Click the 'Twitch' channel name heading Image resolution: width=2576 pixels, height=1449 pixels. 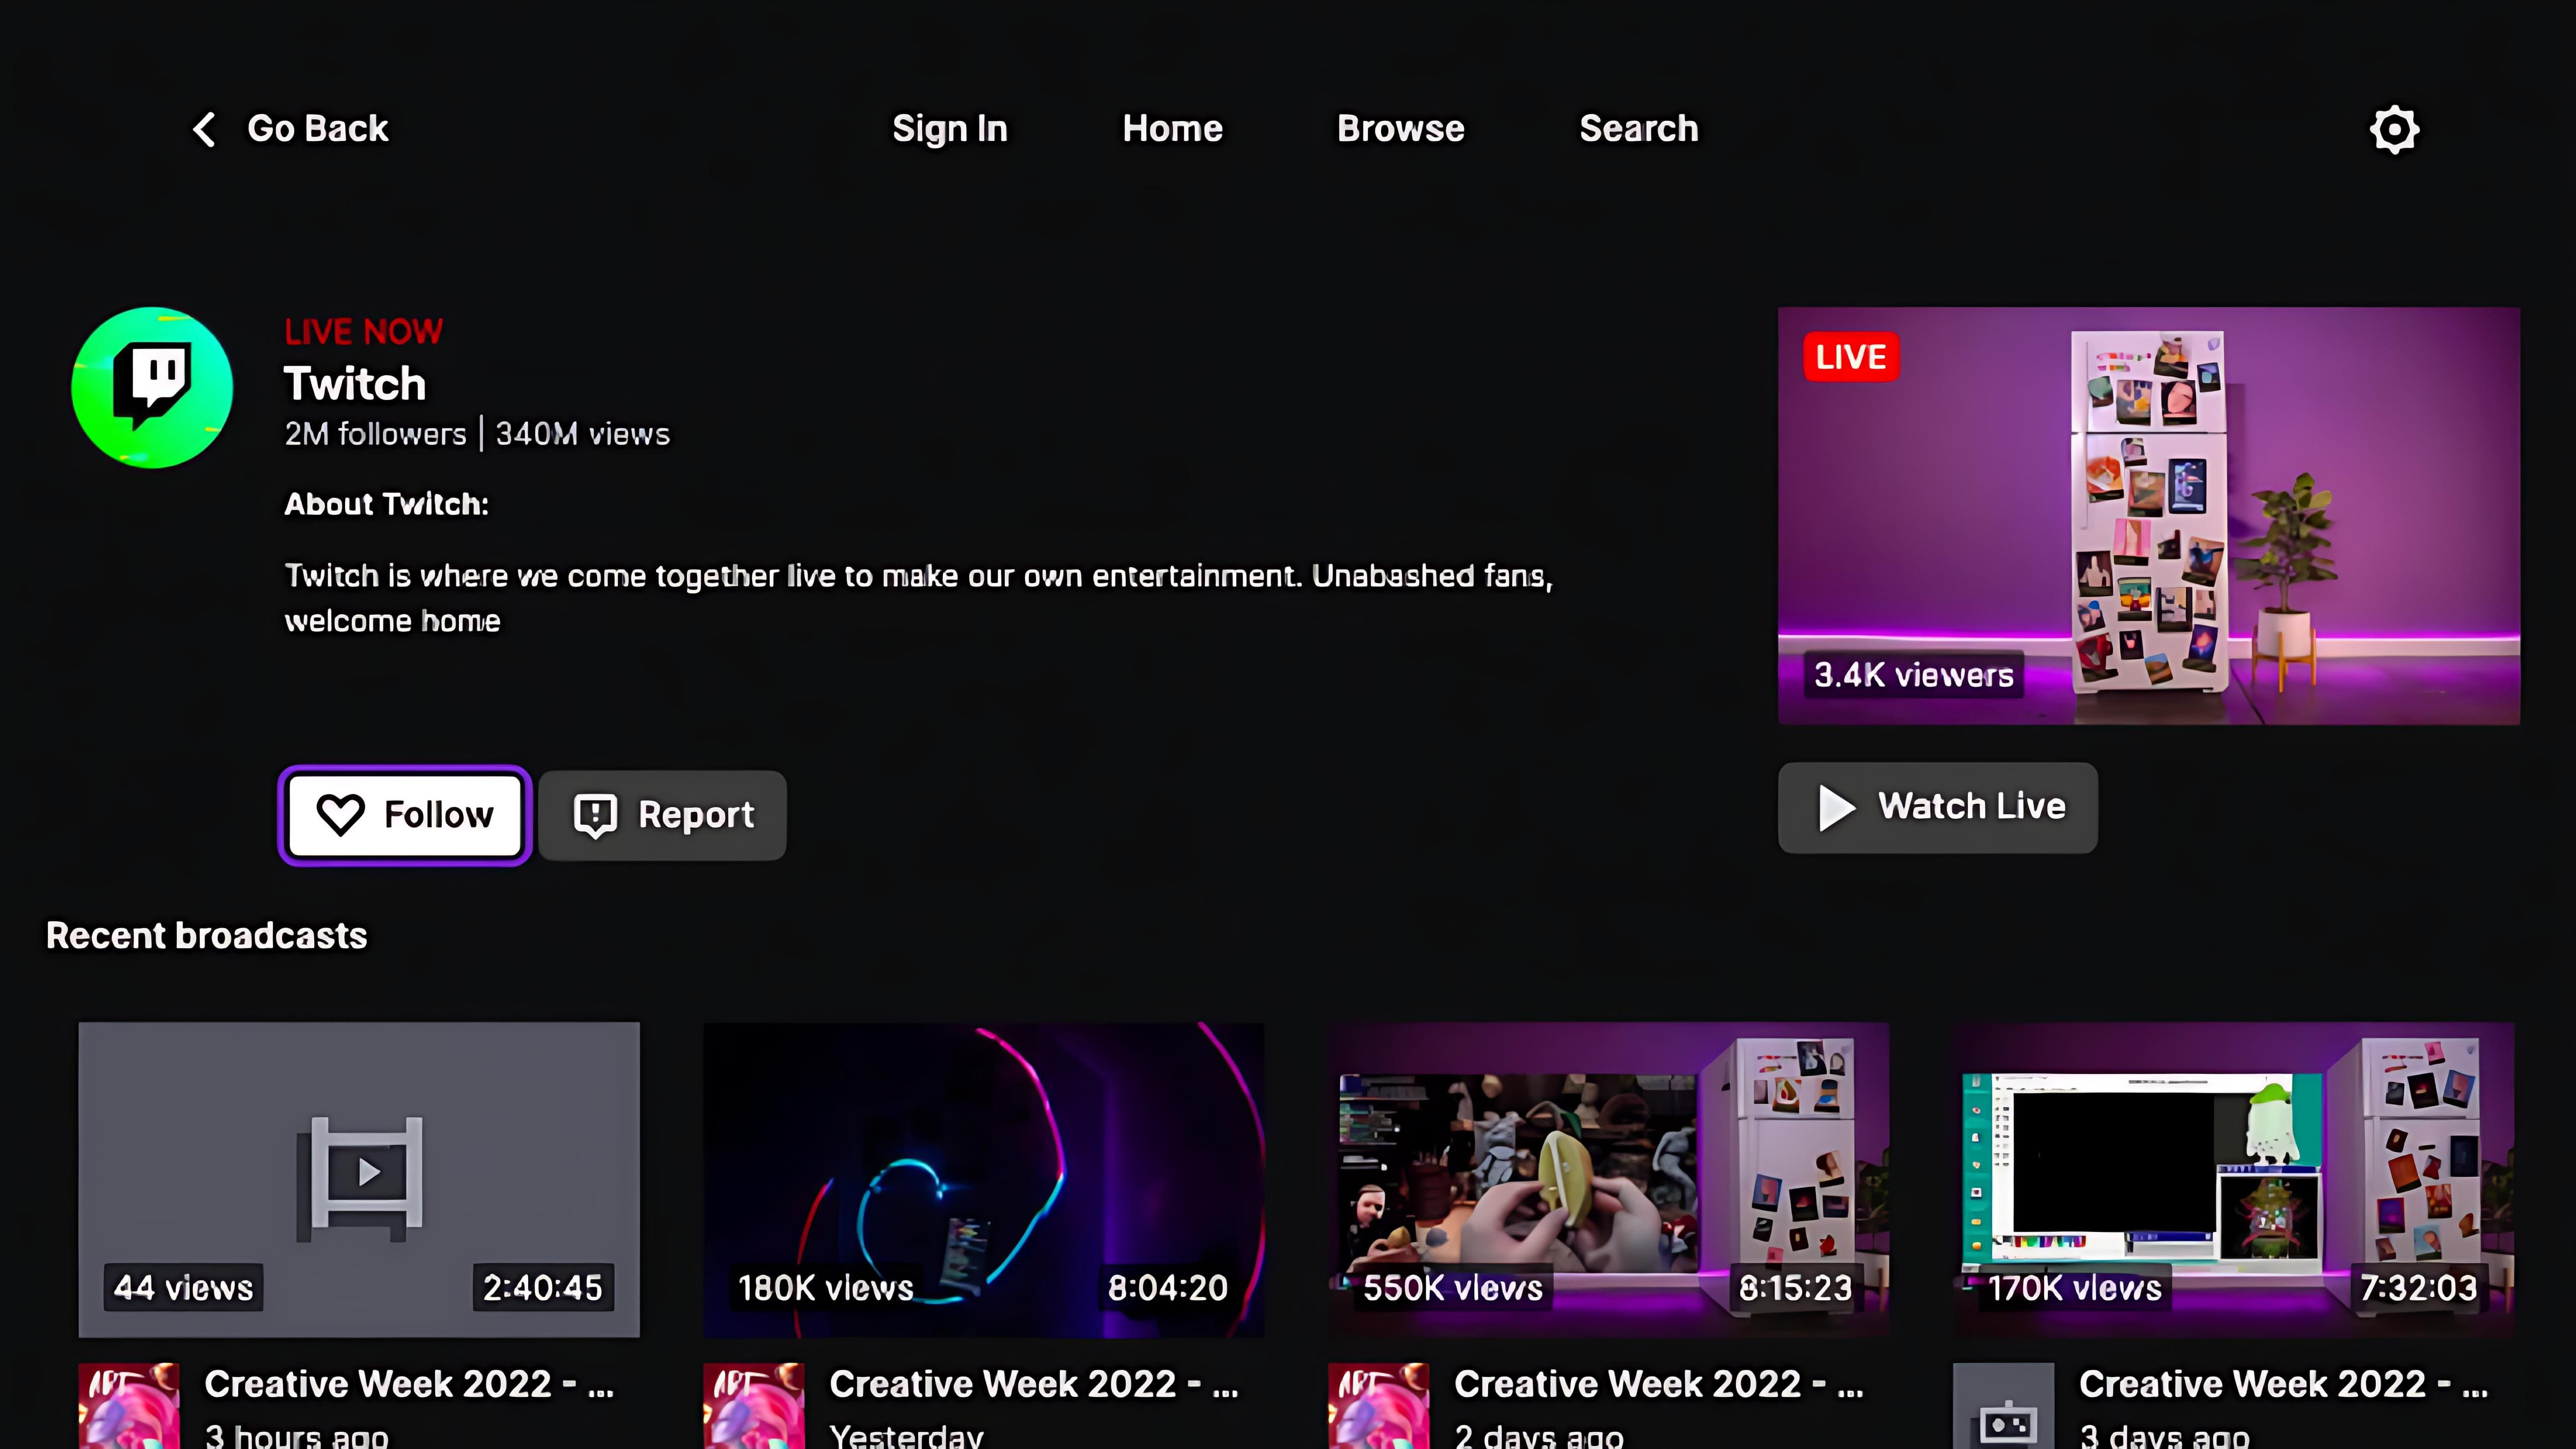(355, 384)
